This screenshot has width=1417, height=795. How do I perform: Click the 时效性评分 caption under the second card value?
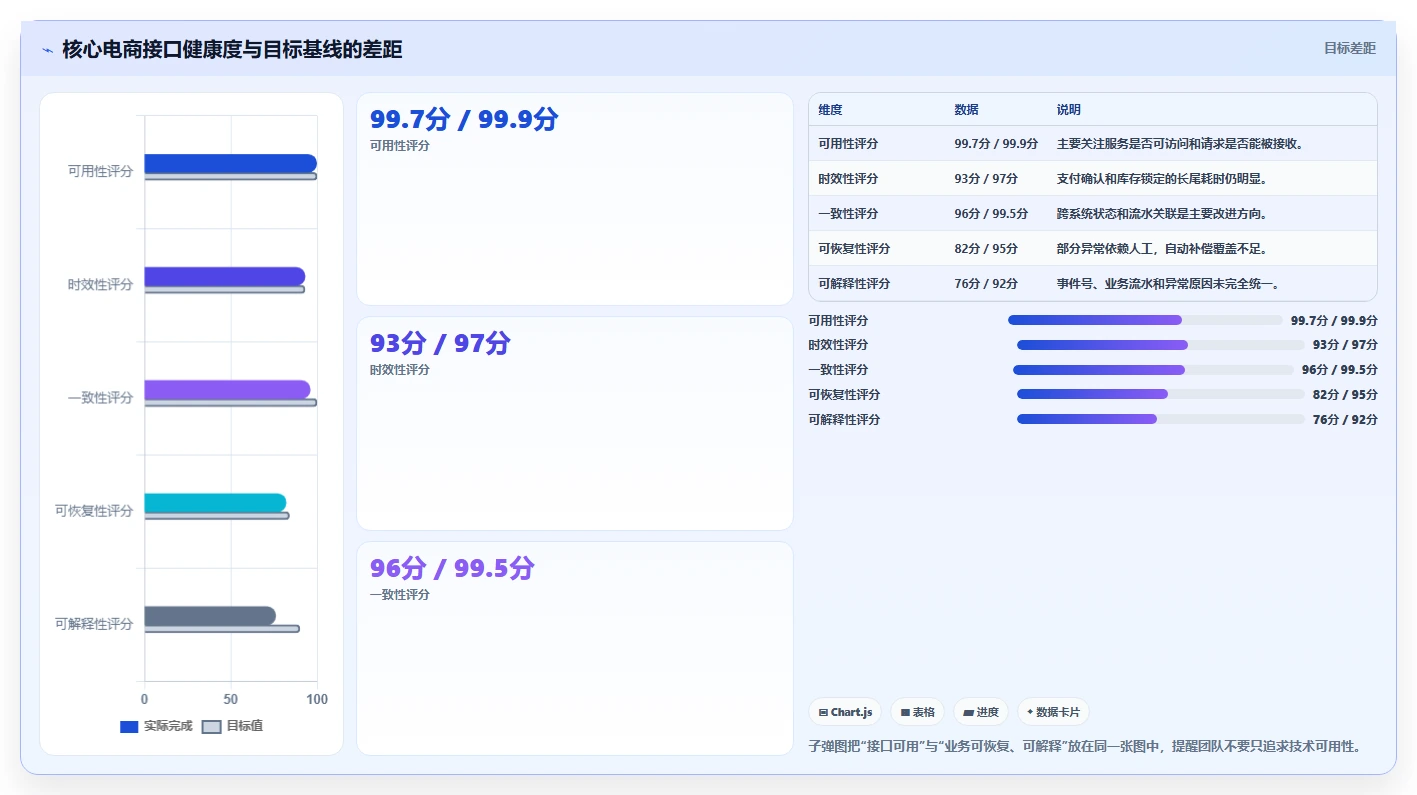click(x=400, y=370)
